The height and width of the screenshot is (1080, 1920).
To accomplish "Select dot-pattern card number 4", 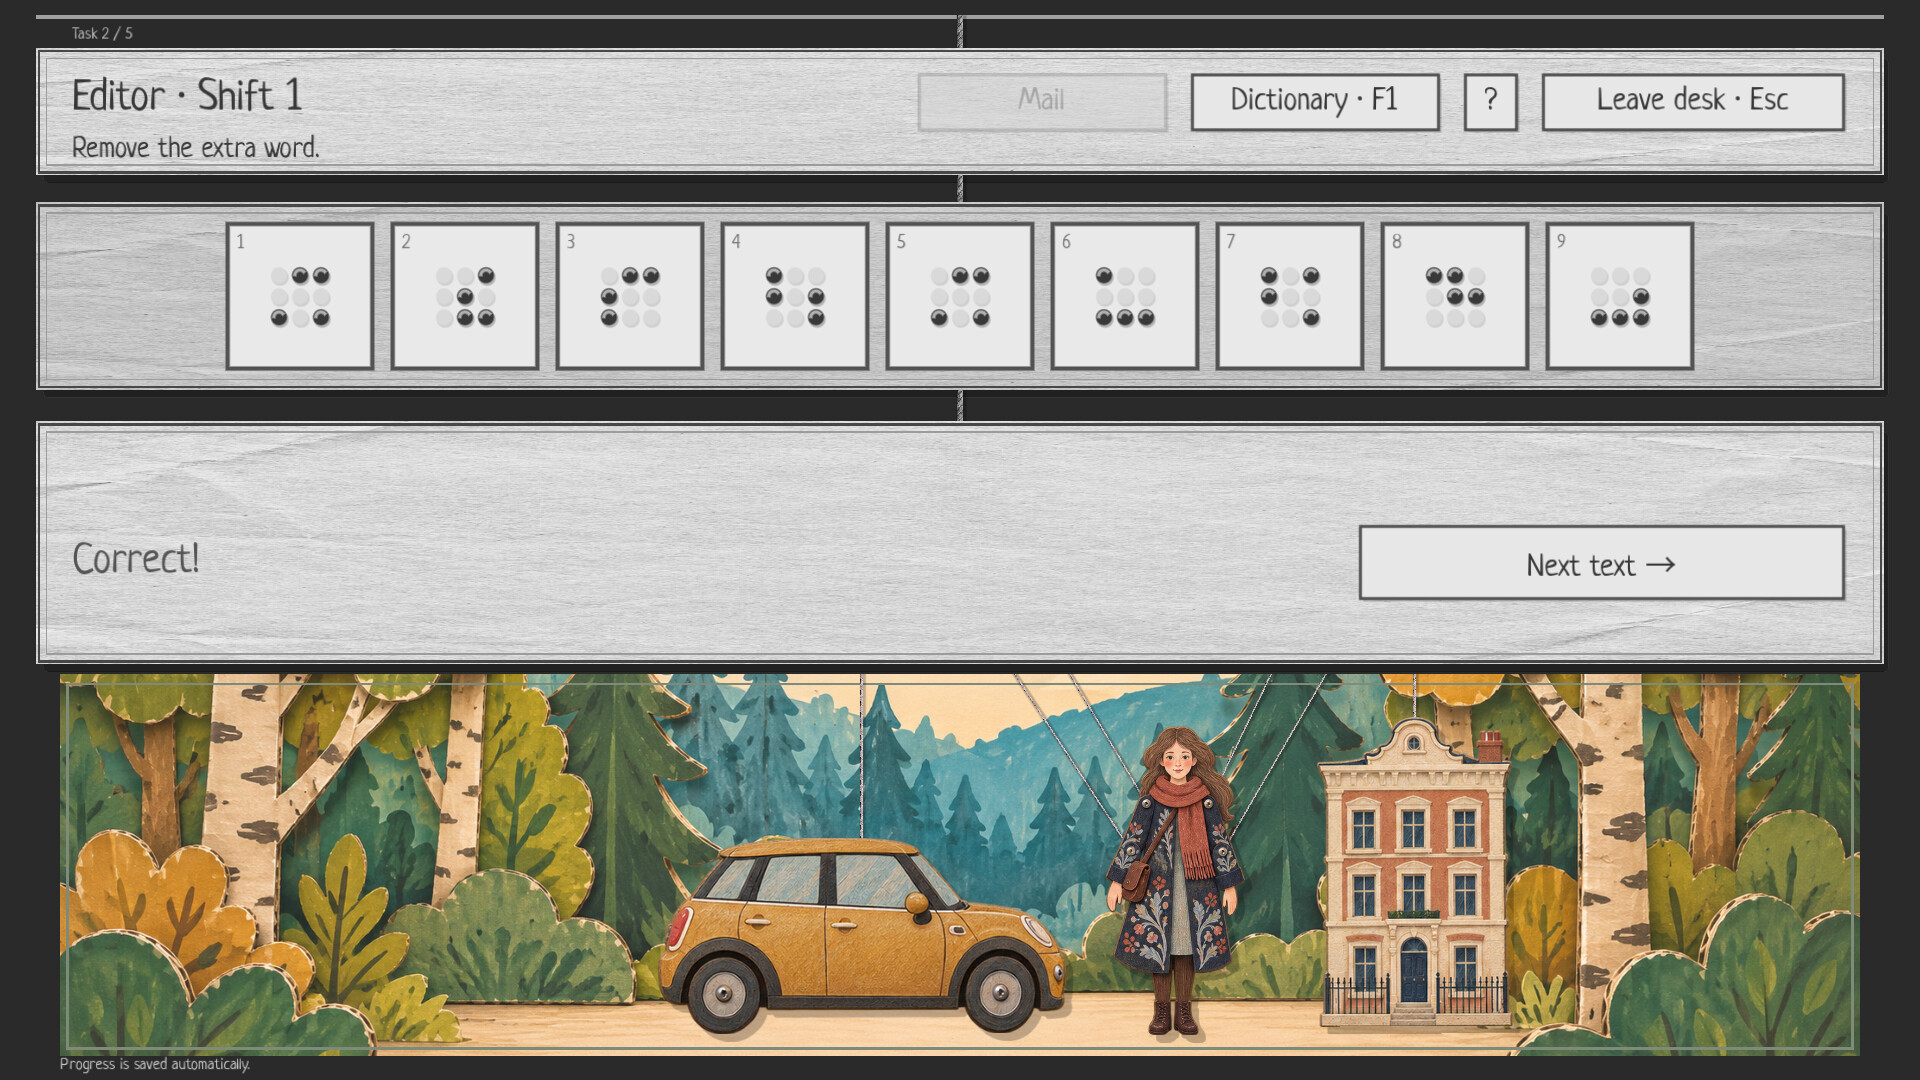I will 795,296.
